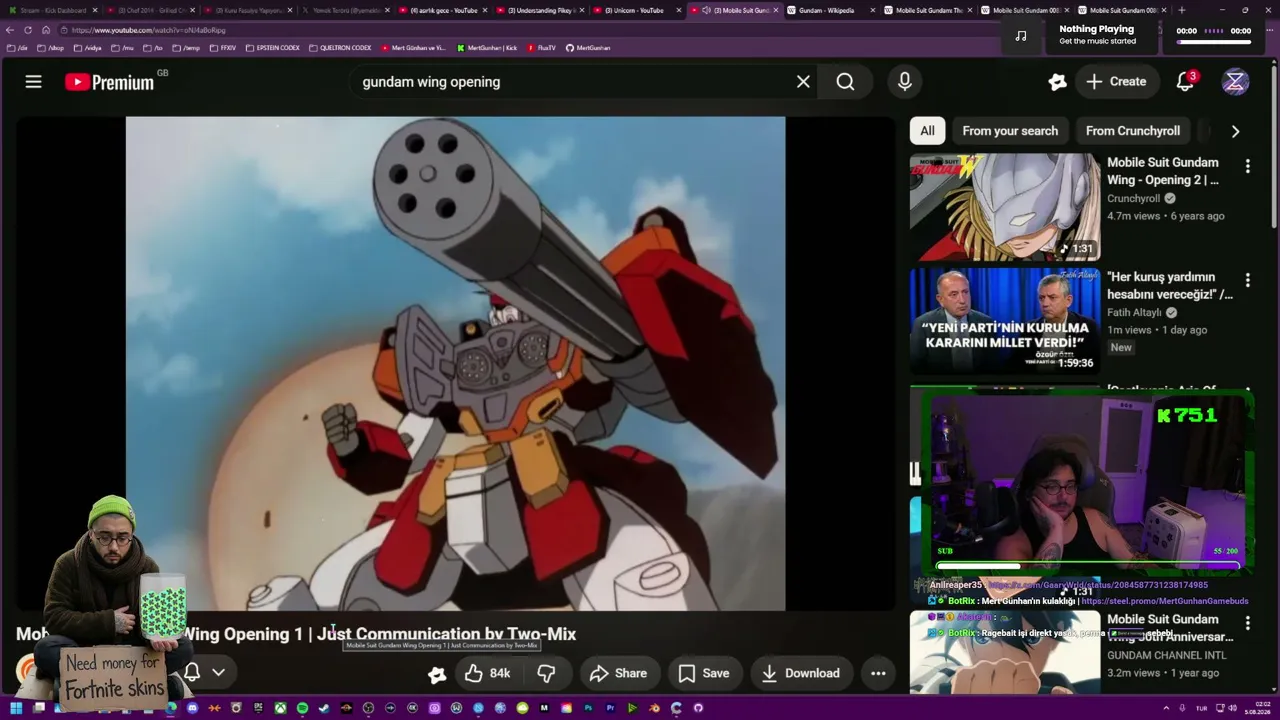Run the search with the magnifier button

click(x=846, y=82)
